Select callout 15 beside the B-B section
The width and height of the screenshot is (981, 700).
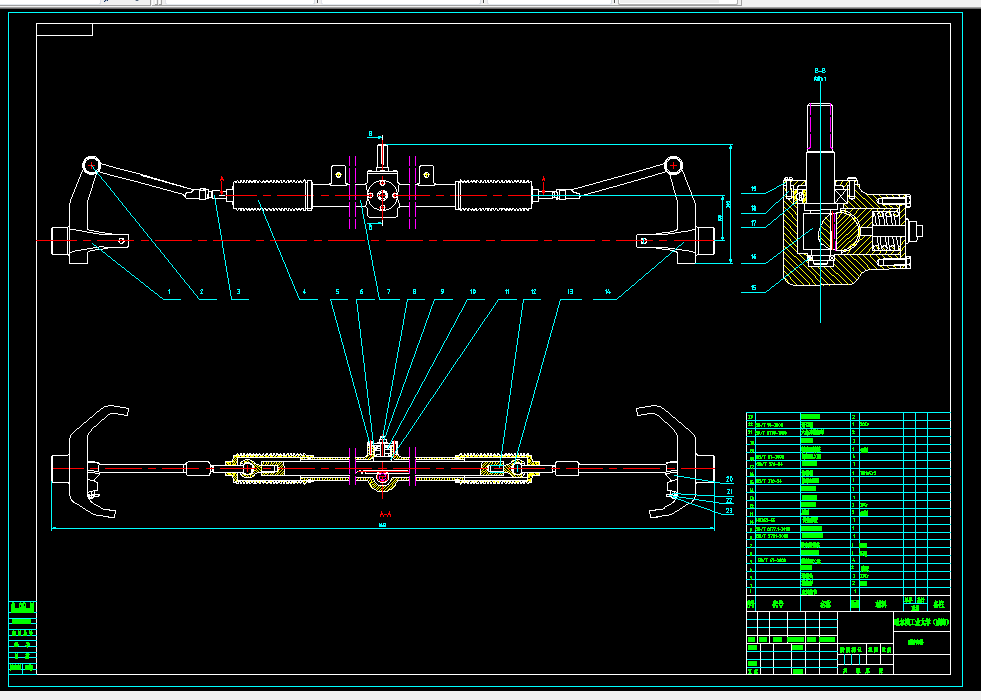click(x=754, y=288)
